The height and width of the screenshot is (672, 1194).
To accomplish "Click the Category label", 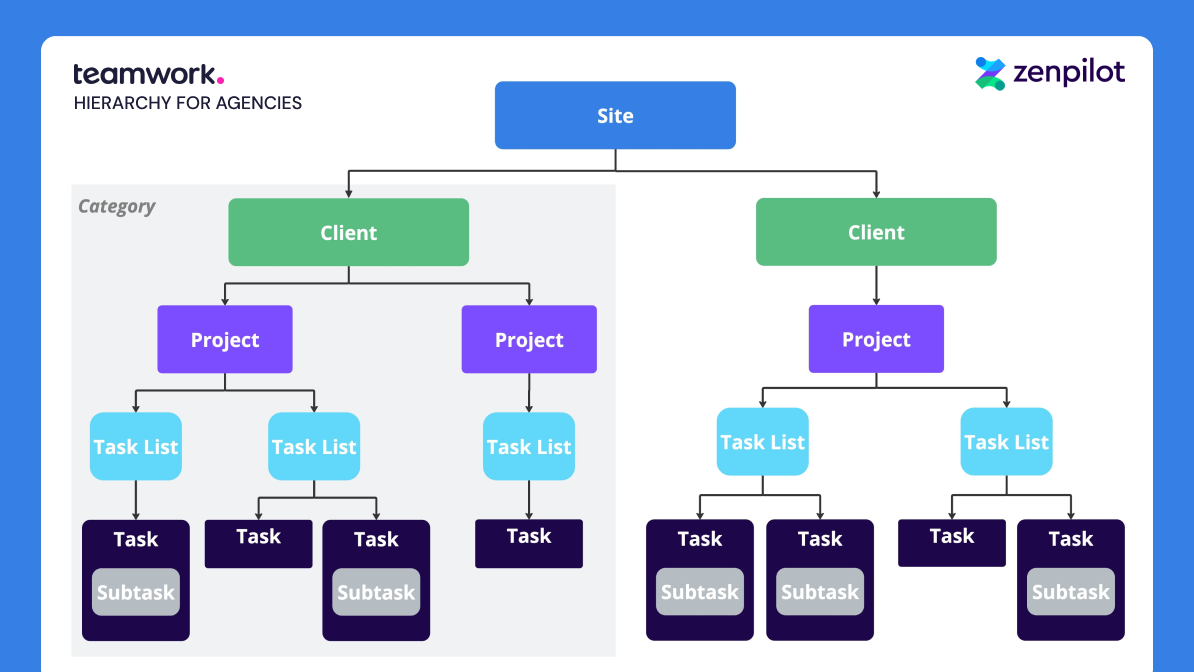I will pos(116,206).
